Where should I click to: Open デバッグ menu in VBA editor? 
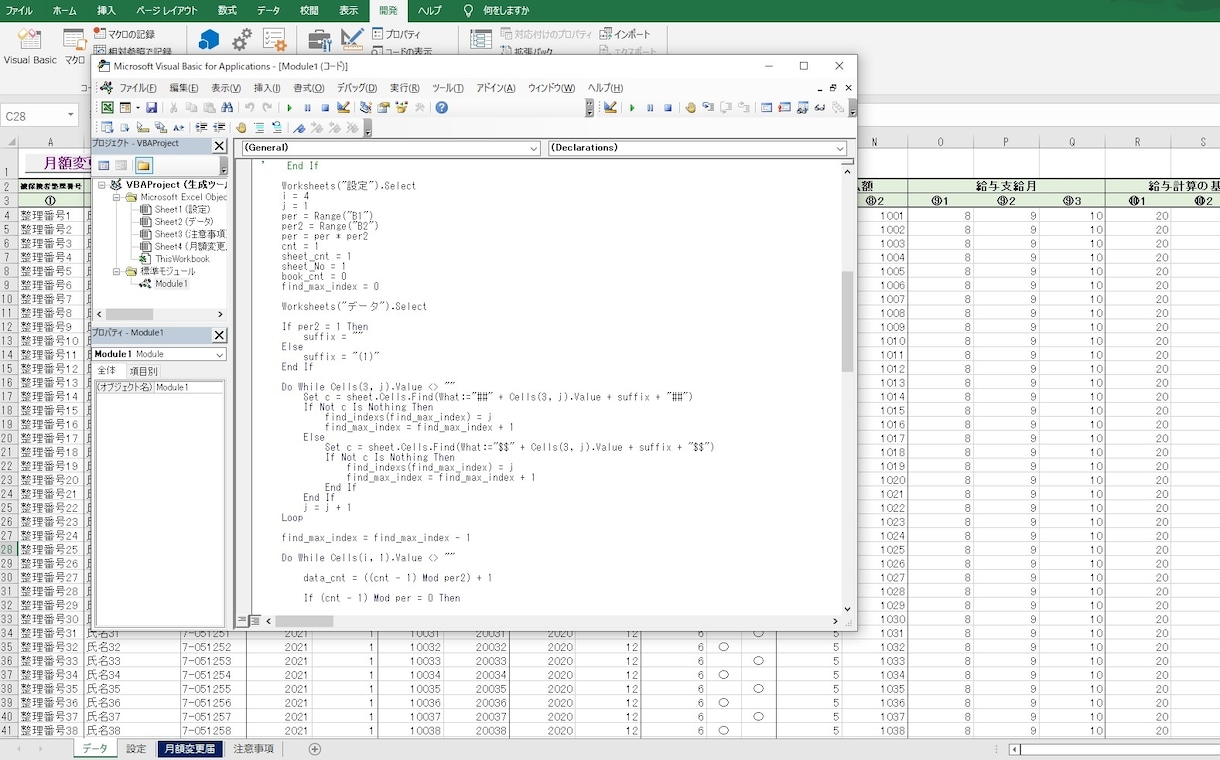[357, 88]
